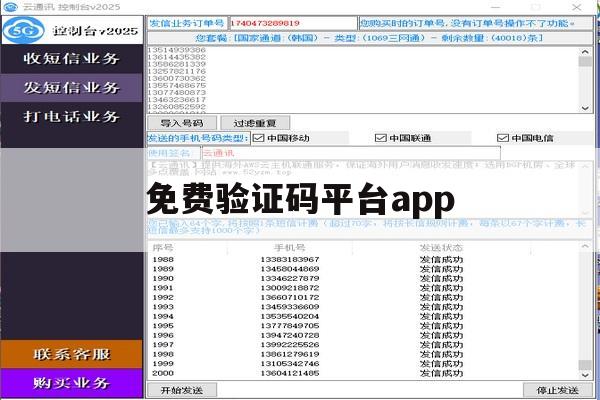This screenshot has width=600, height=400.
Task: Click the 发信业务订单号 label
Action: click(x=187, y=23)
